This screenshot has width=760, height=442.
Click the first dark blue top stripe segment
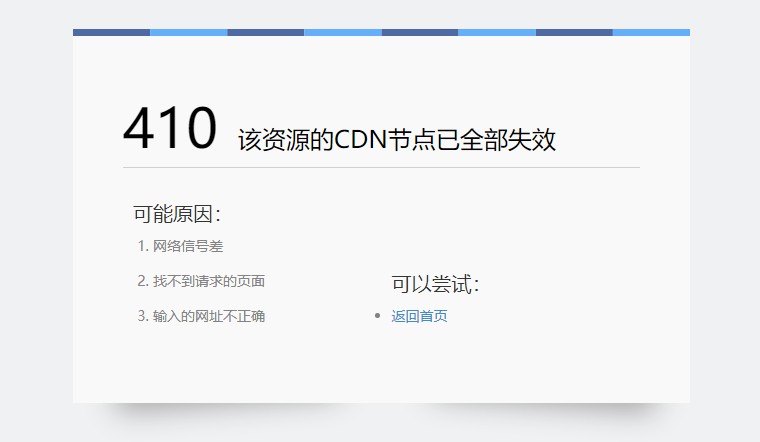coord(111,32)
